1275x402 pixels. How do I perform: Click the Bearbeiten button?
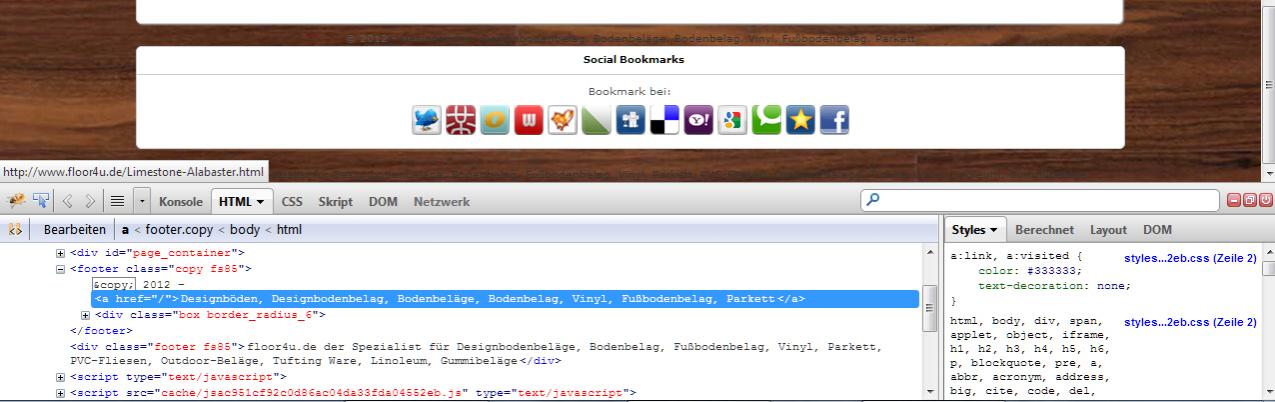tap(74, 230)
